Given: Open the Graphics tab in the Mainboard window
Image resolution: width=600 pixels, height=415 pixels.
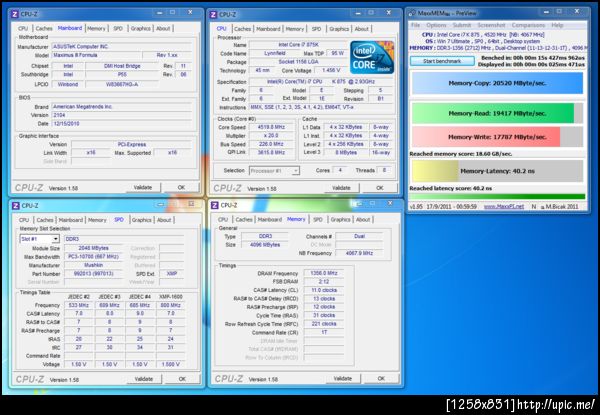Looking at the screenshot, I should click(x=140, y=29).
